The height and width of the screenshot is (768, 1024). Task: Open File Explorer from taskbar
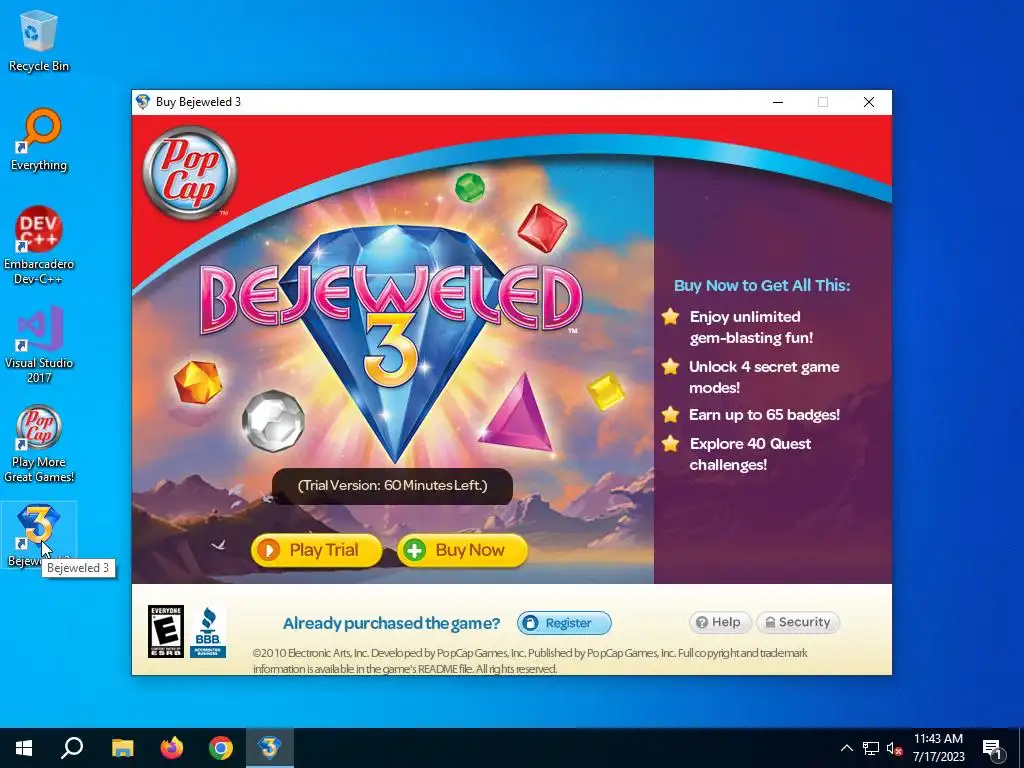[122, 748]
